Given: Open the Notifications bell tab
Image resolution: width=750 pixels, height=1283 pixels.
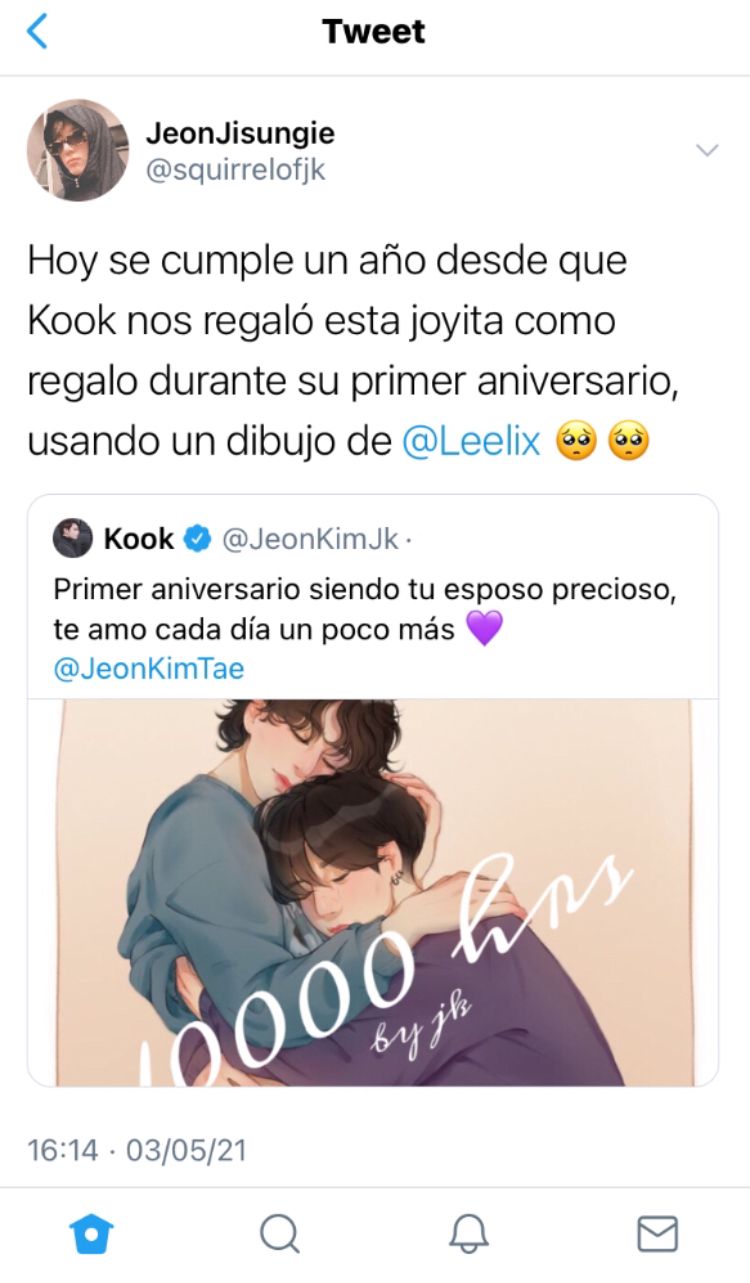Looking at the screenshot, I should click(468, 1234).
